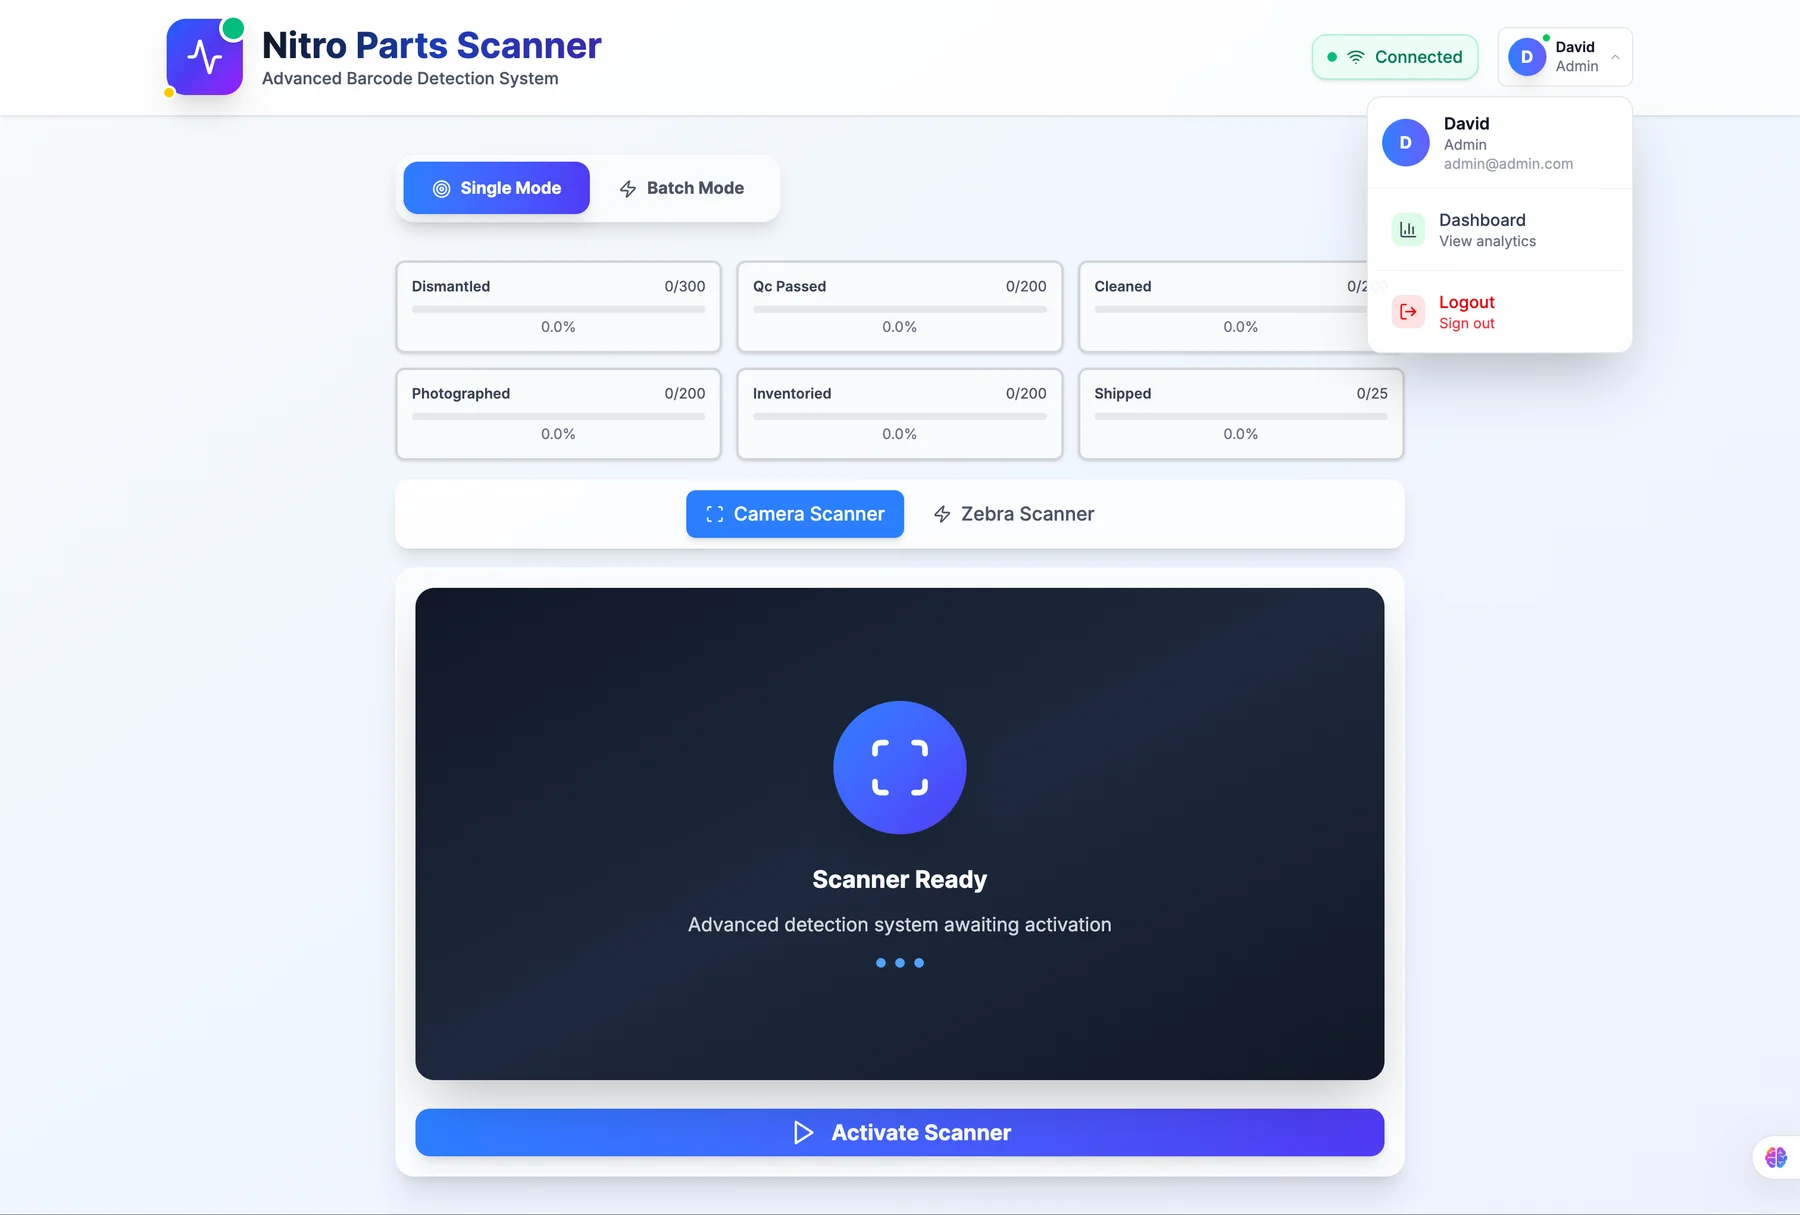Click the Connected status badge
The image size is (1800, 1215).
pos(1395,57)
